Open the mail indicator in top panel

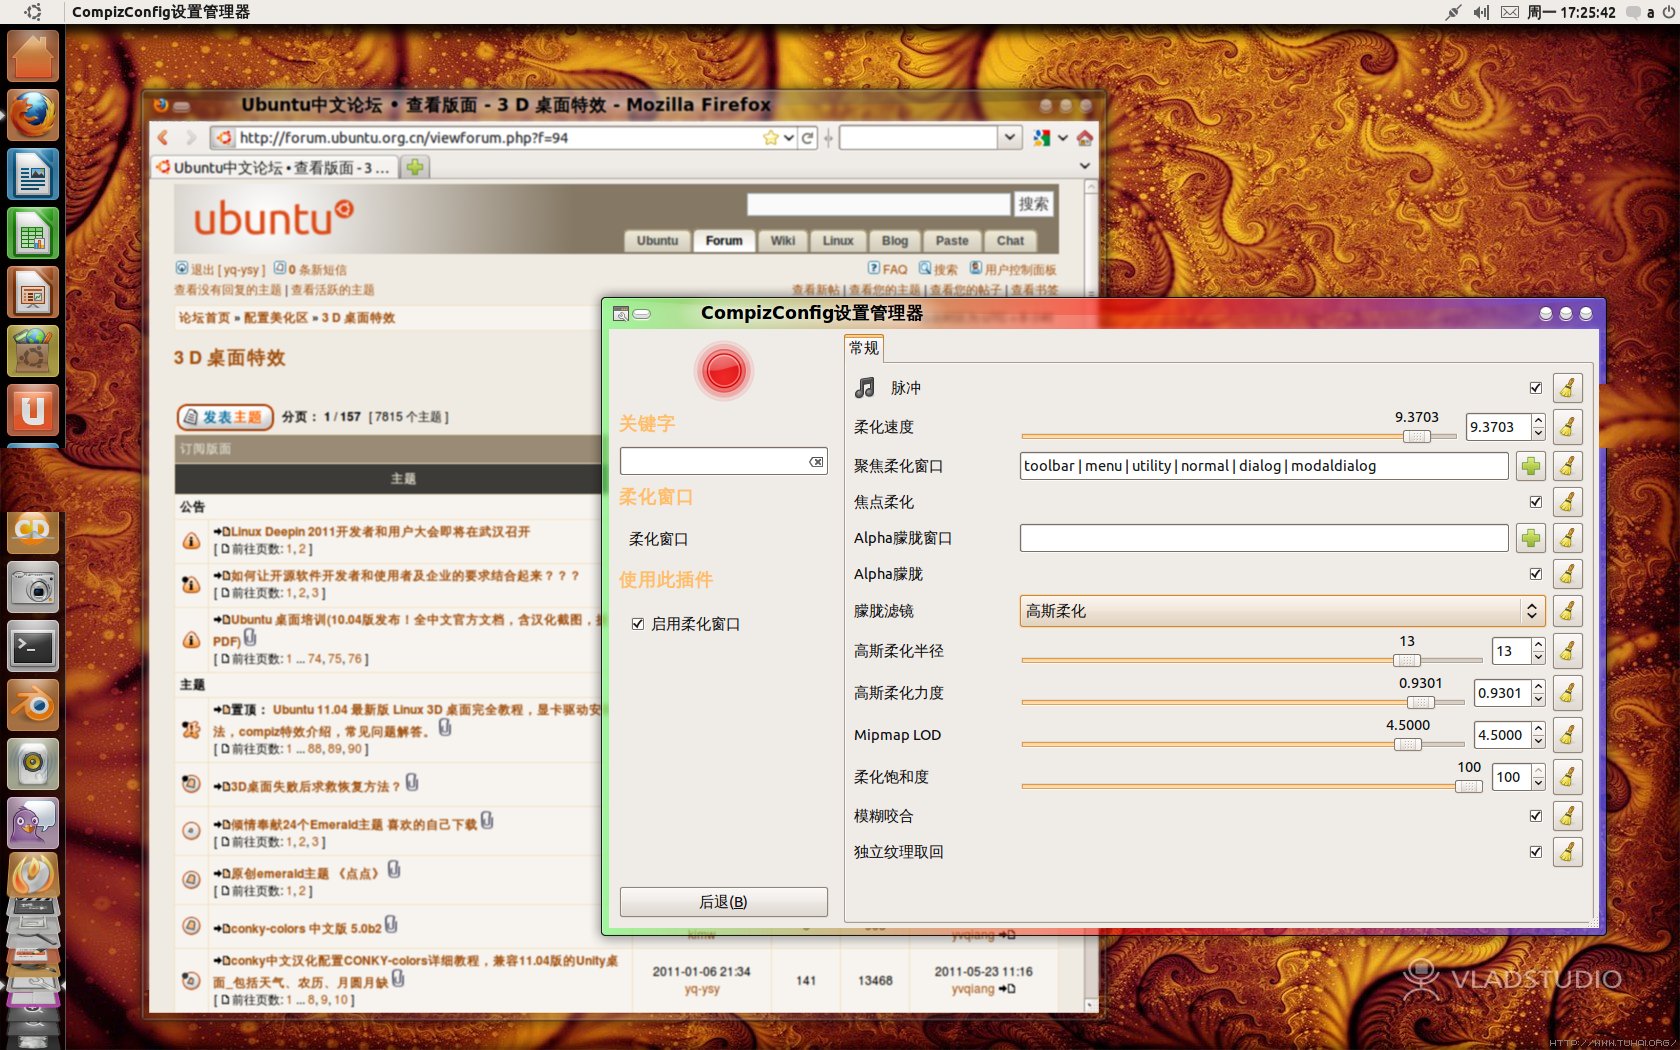1509,12
